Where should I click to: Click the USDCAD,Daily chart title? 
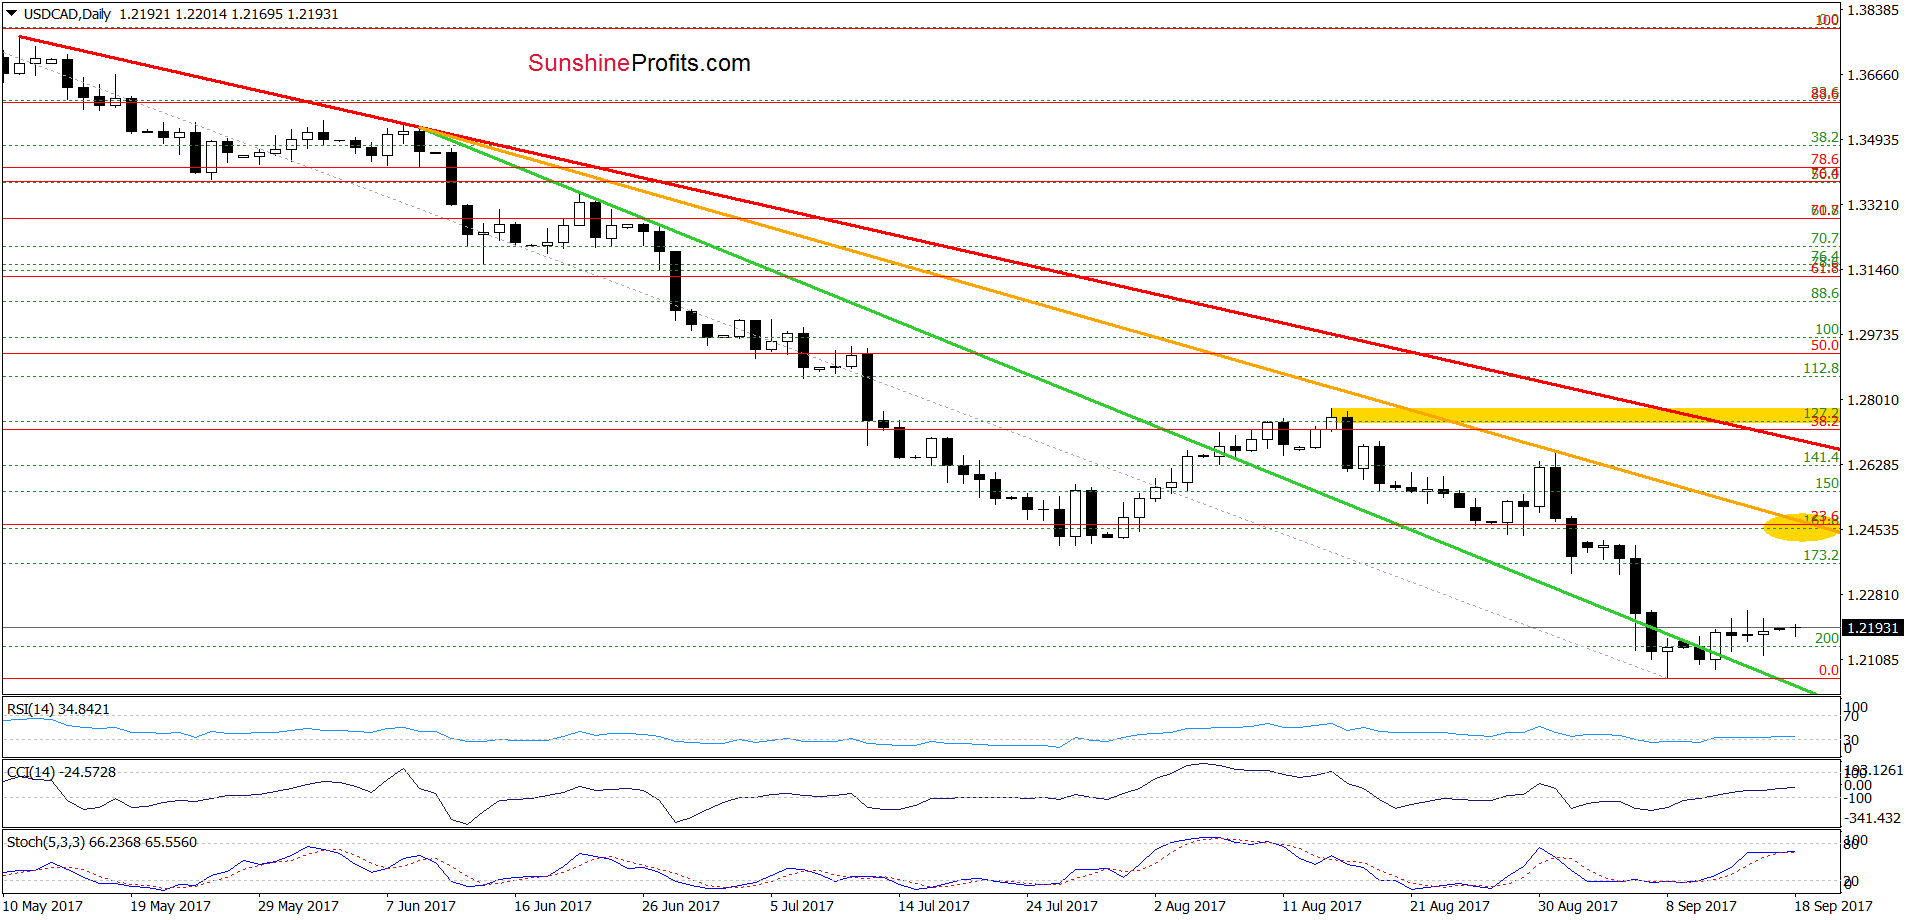coord(67,14)
